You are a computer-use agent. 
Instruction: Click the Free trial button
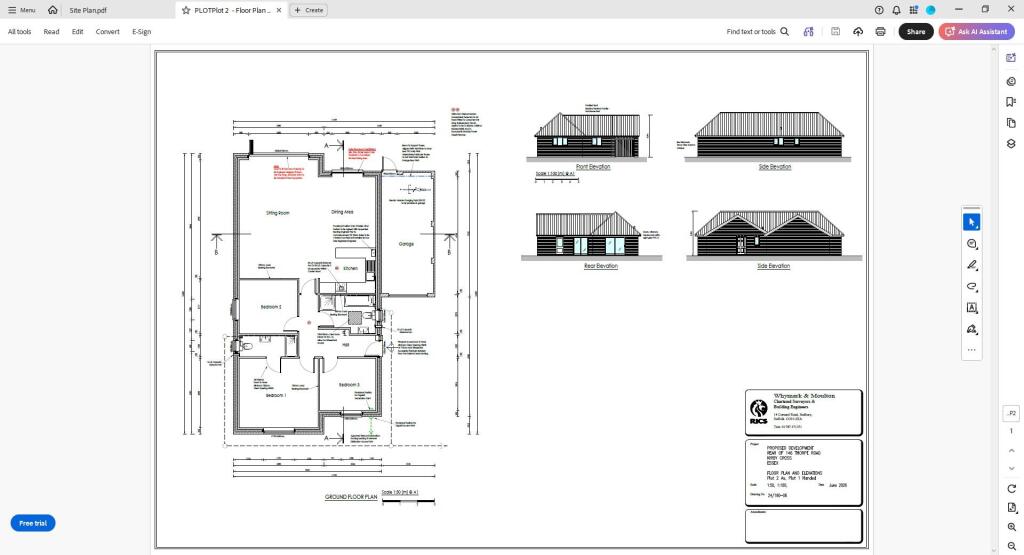pyautogui.click(x=33, y=523)
